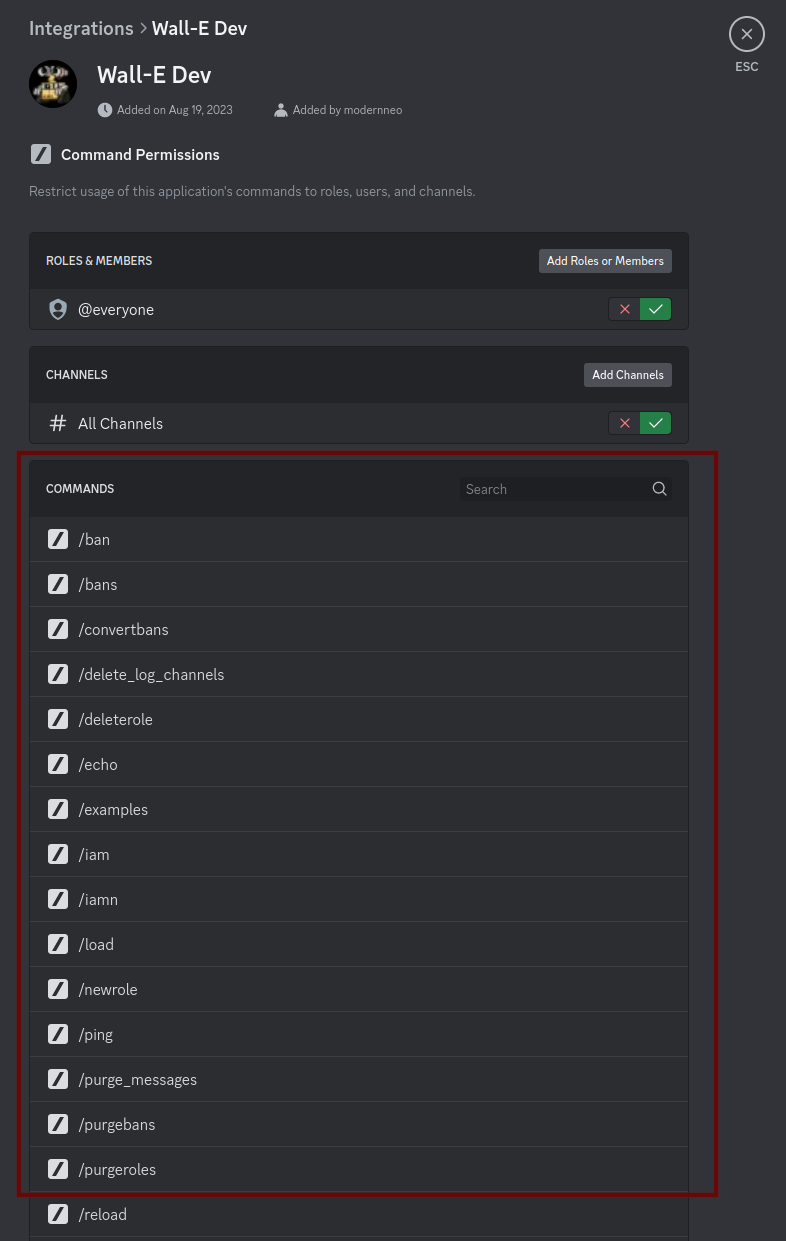Click the search magnifying glass in Commands panel
Screen dimensions: 786x1241
pos(659,489)
